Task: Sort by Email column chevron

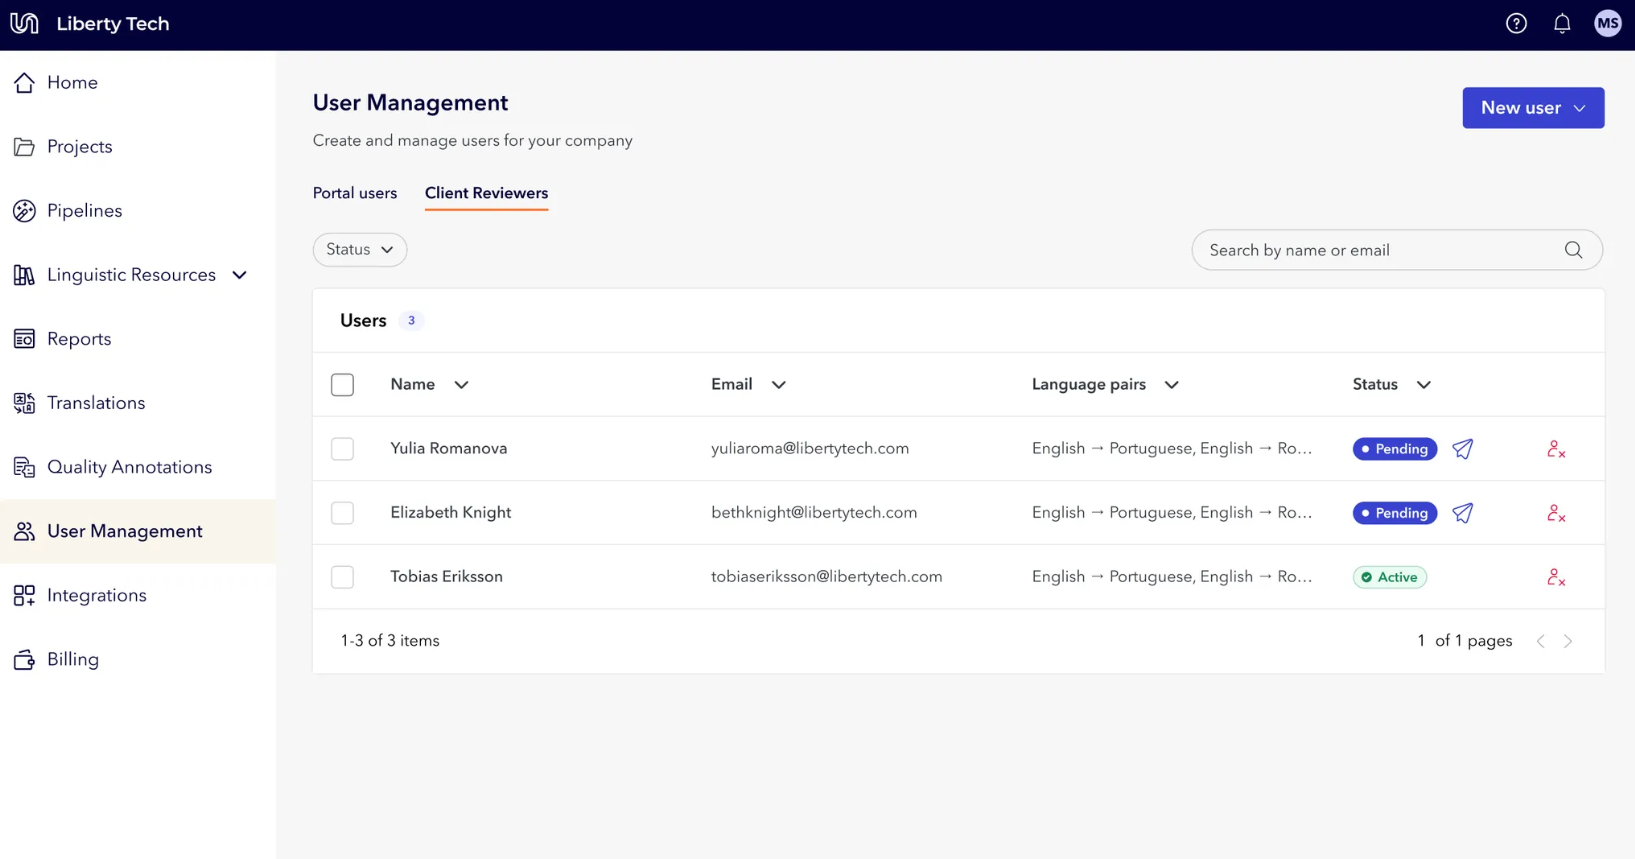Action: [778, 385]
